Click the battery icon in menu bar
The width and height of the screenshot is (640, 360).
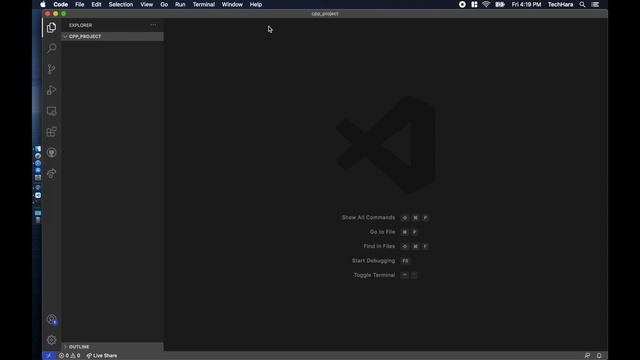[500, 4]
